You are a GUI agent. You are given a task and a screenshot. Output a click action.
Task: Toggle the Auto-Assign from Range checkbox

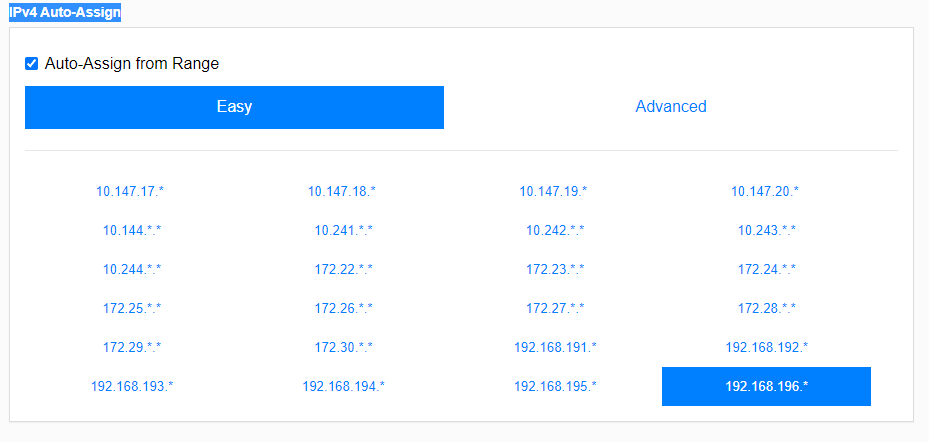(x=32, y=64)
